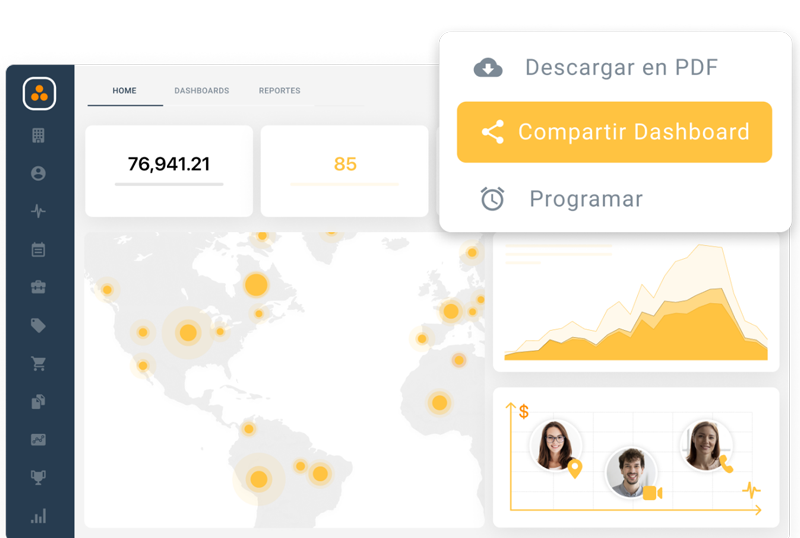This screenshot has height=538, width=800.
Task: Select the trophy icon in sidebar
Action: [x=38, y=477]
